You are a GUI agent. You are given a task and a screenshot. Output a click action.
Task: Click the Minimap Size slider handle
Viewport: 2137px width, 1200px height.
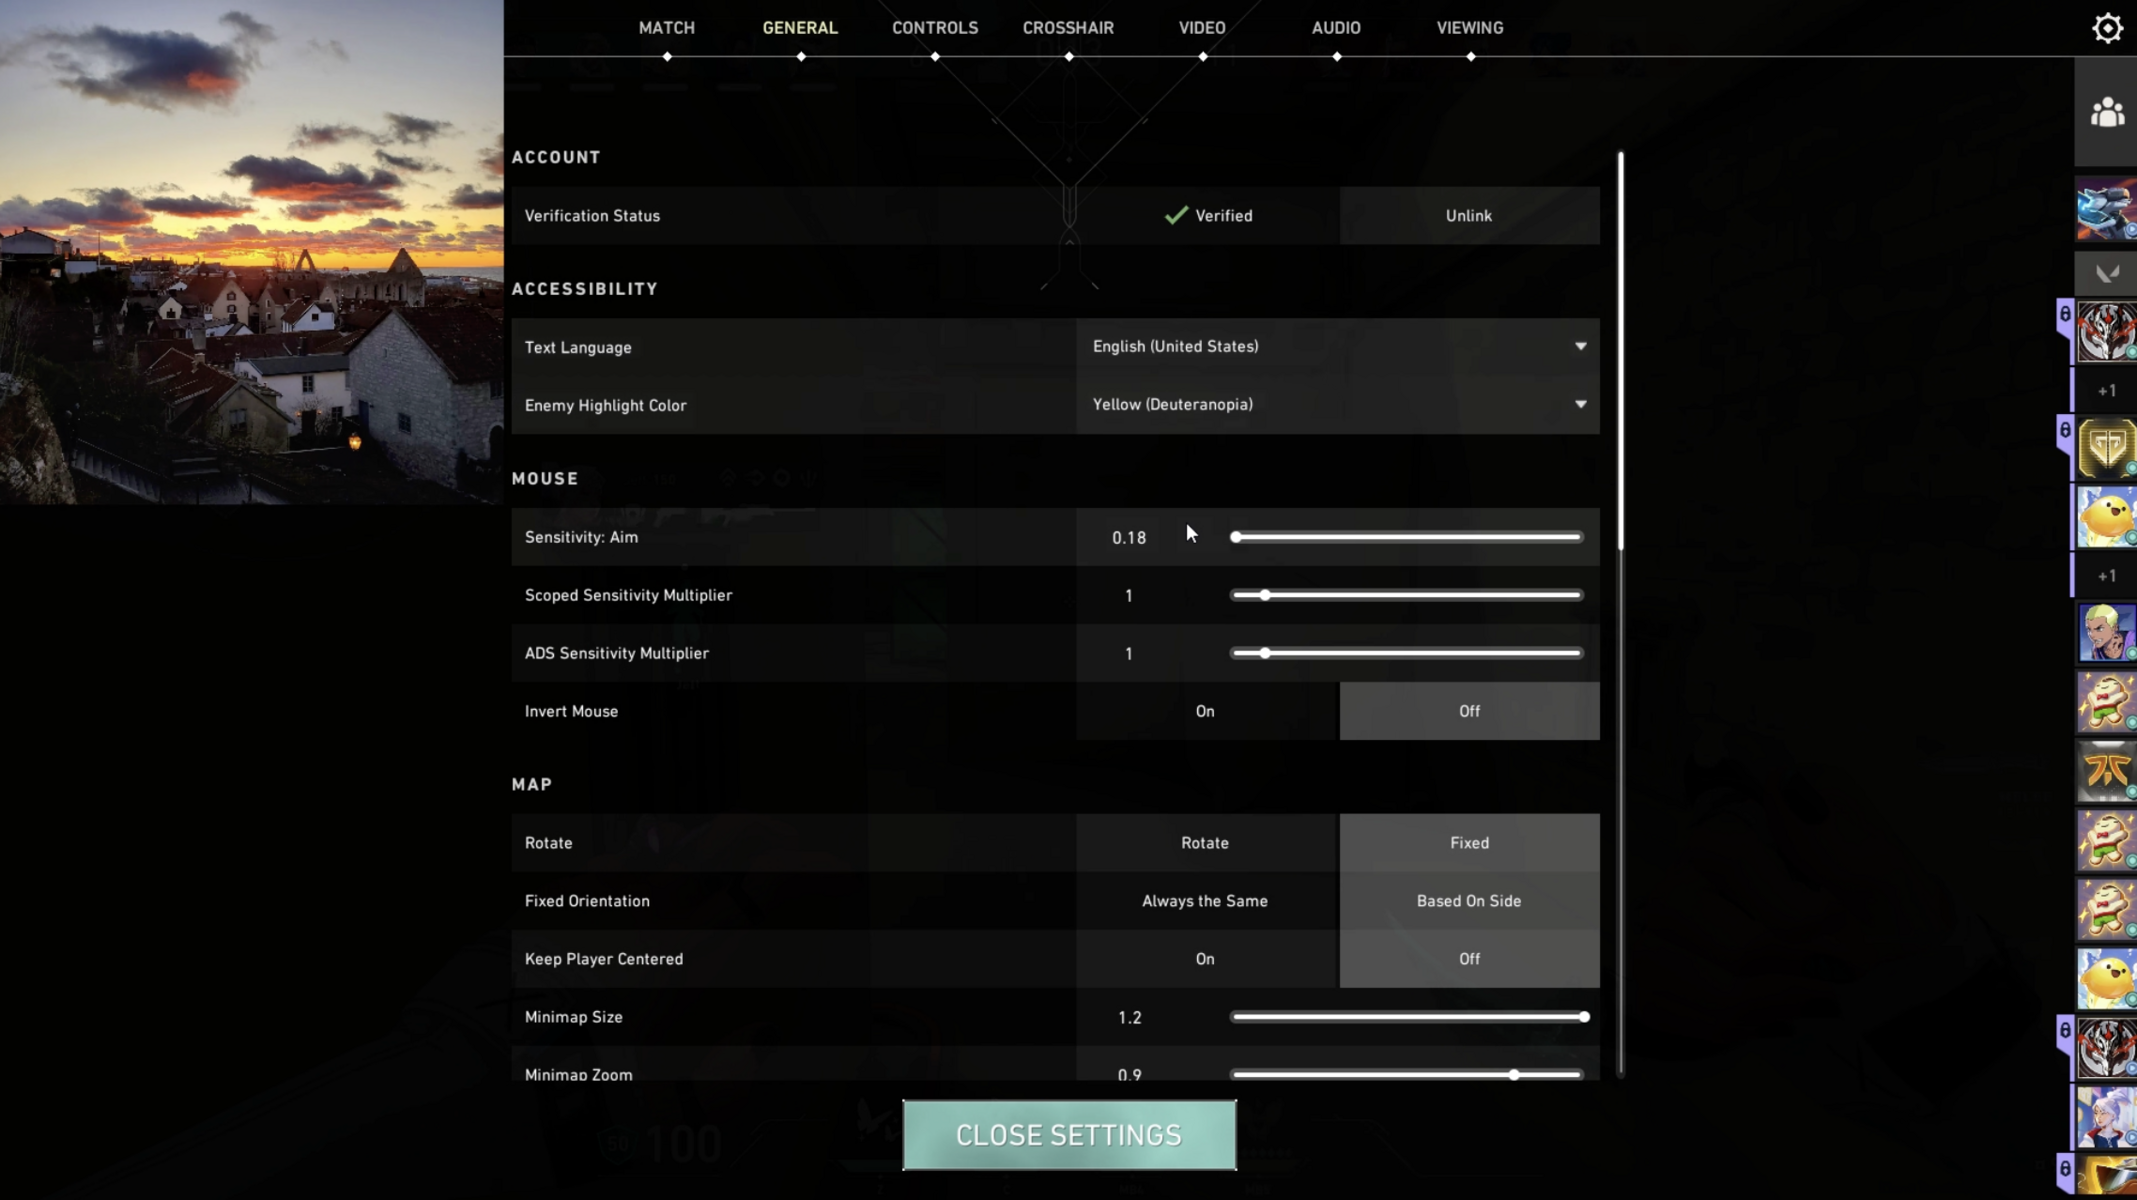coord(1584,1017)
